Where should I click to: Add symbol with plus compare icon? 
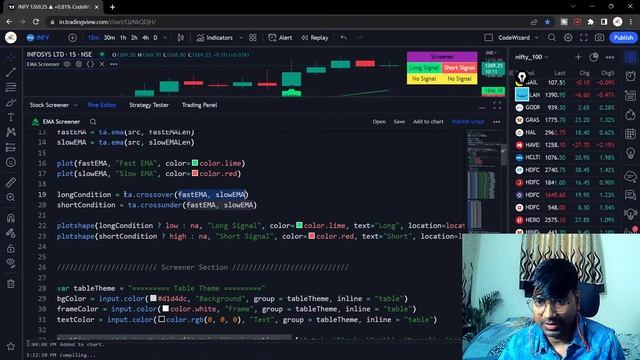click(72, 38)
